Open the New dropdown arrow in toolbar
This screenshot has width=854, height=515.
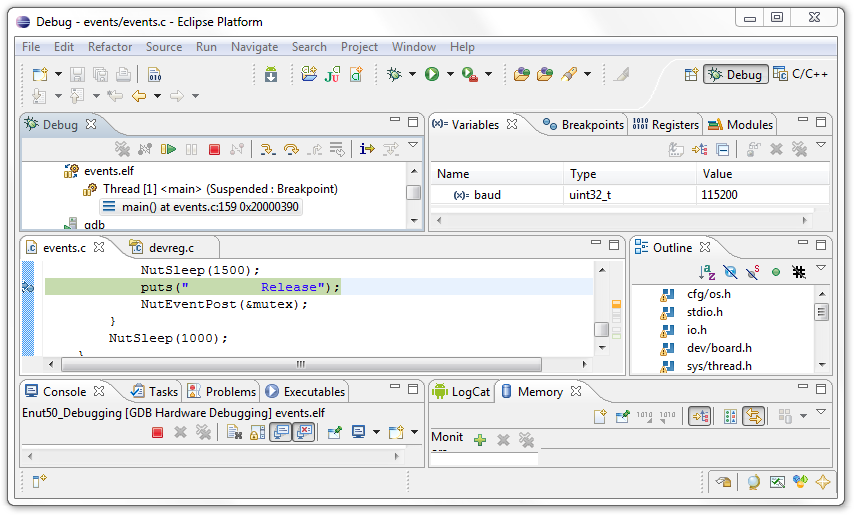click(x=58, y=74)
